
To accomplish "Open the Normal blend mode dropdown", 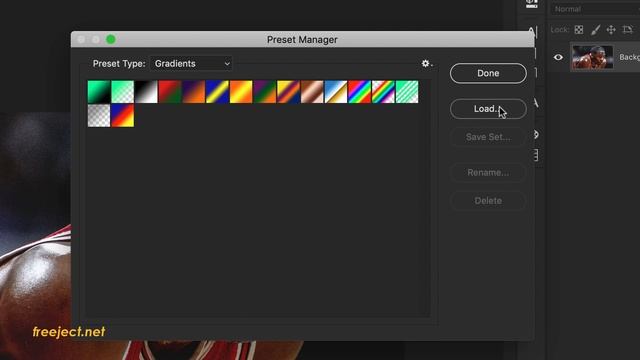I will tap(595, 9).
